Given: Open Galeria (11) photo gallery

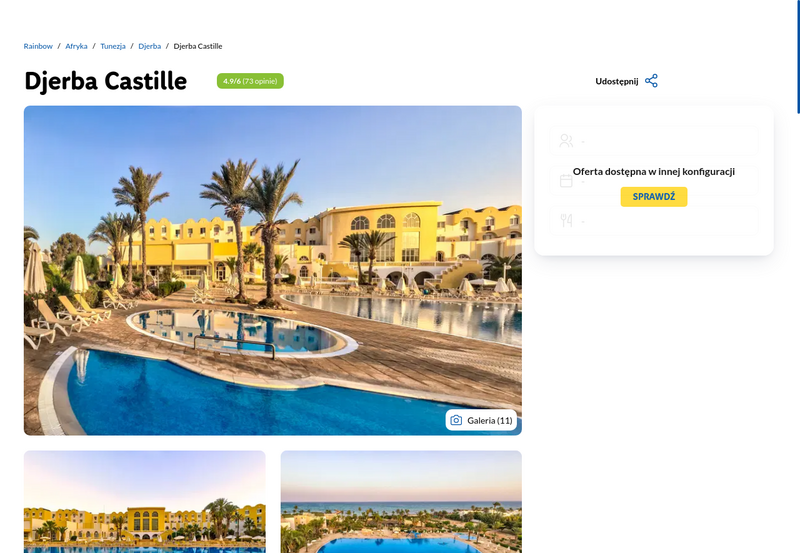Looking at the screenshot, I should pos(481,420).
